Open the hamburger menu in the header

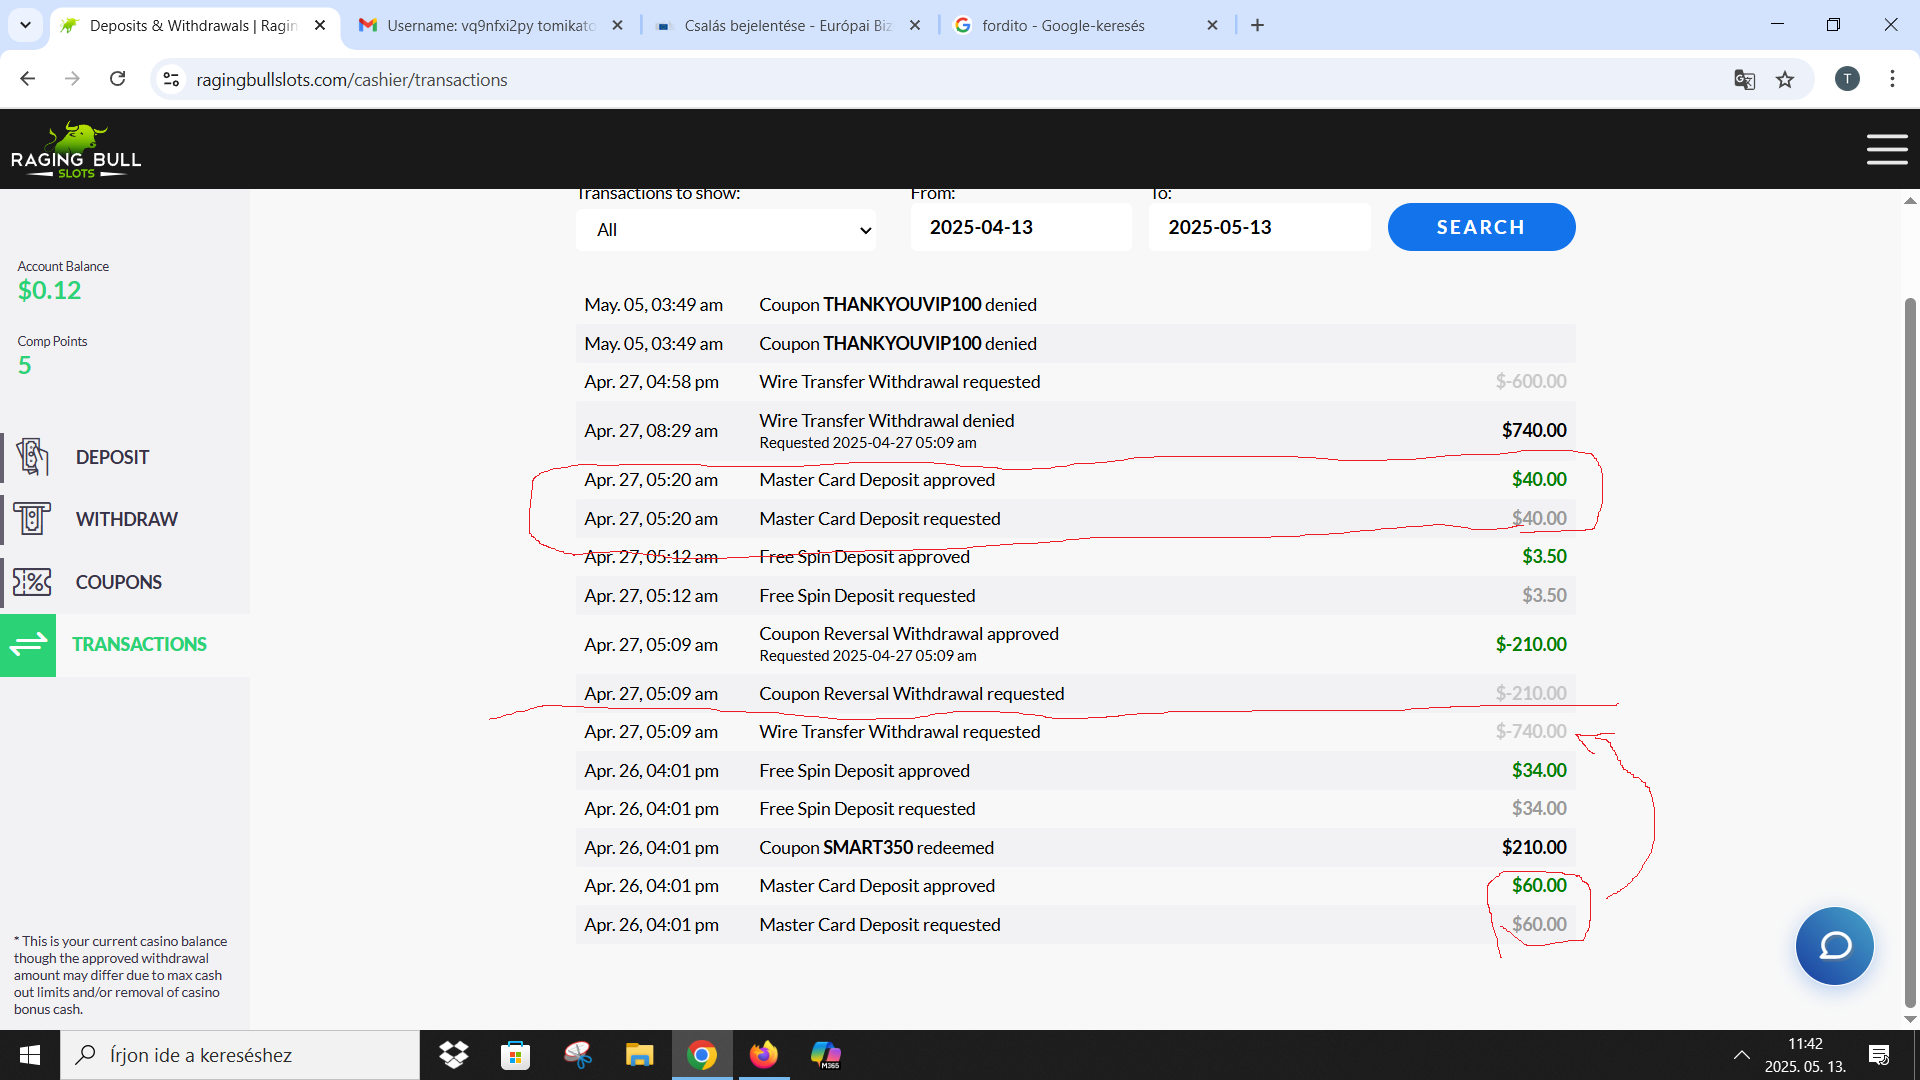[x=1886, y=150]
